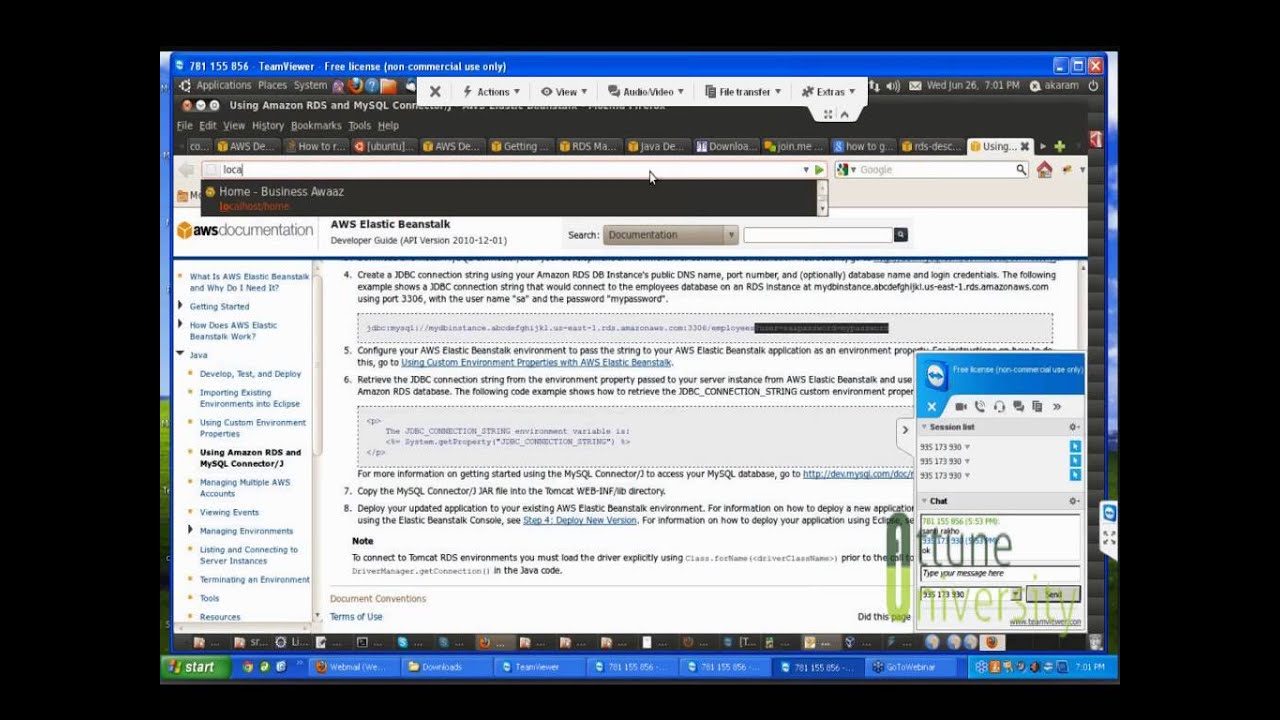Click Terms of Use link
Screen dimensions: 1280x720
point(356,617)
